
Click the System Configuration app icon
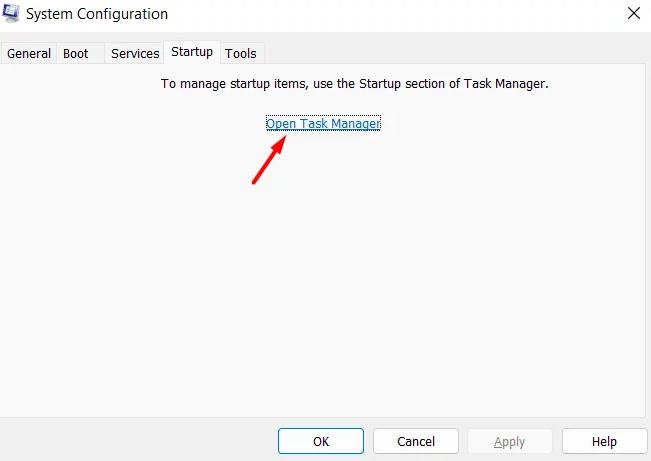pyautogui.click(x=11, y=13)
